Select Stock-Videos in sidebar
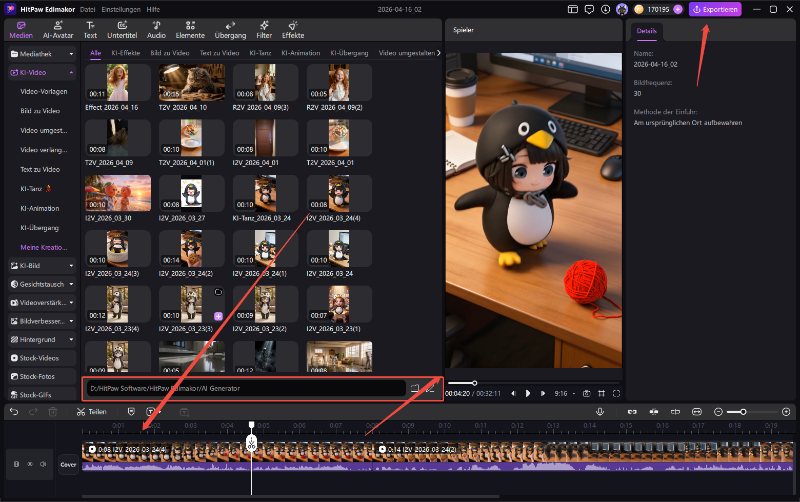 42,358
